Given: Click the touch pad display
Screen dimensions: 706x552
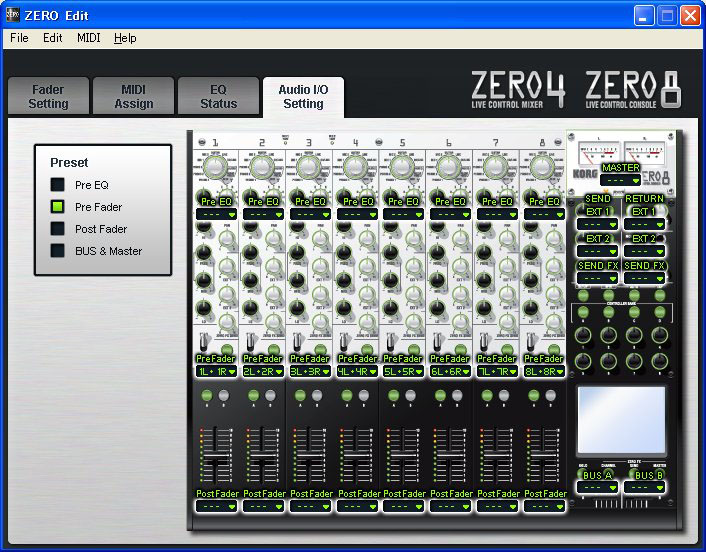Looking at the screenshot, I should tap(621, 419).
